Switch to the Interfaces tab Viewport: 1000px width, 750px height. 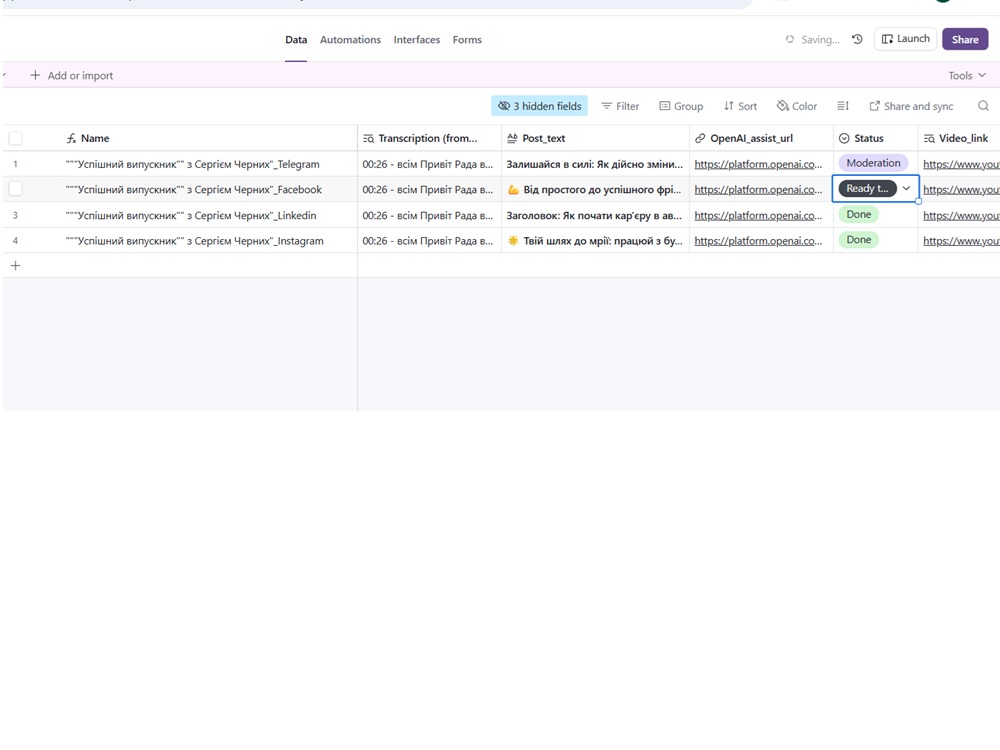point(416,40)
